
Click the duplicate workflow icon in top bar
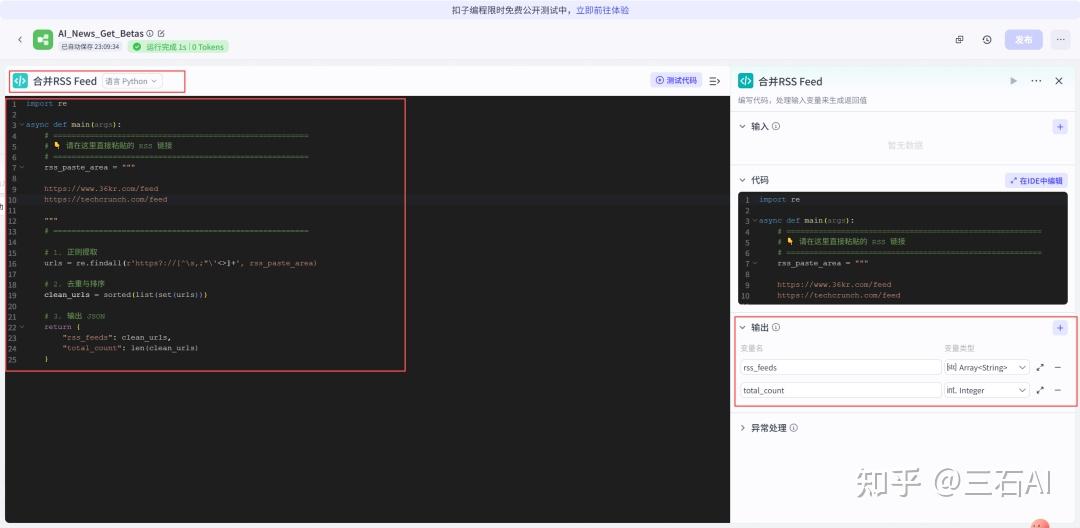pyautogui.click(x=959, y=40)
